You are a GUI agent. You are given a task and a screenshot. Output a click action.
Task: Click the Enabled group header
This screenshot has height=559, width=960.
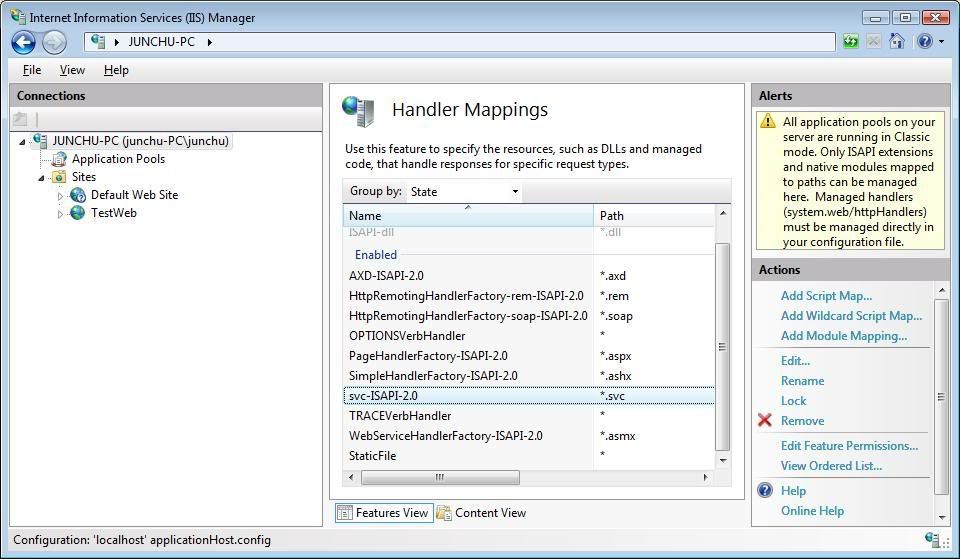(x=376, y=255)
